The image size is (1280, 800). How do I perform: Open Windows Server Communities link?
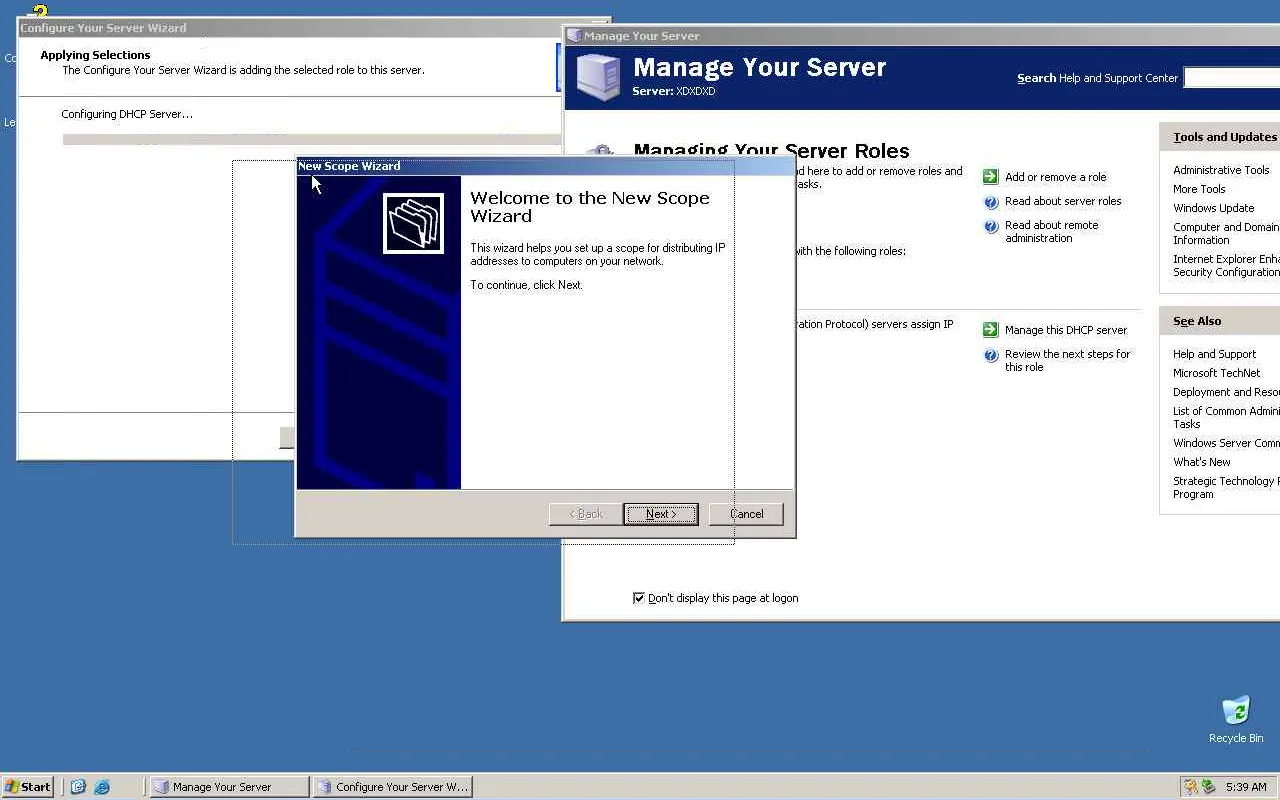click(1226, 443)
